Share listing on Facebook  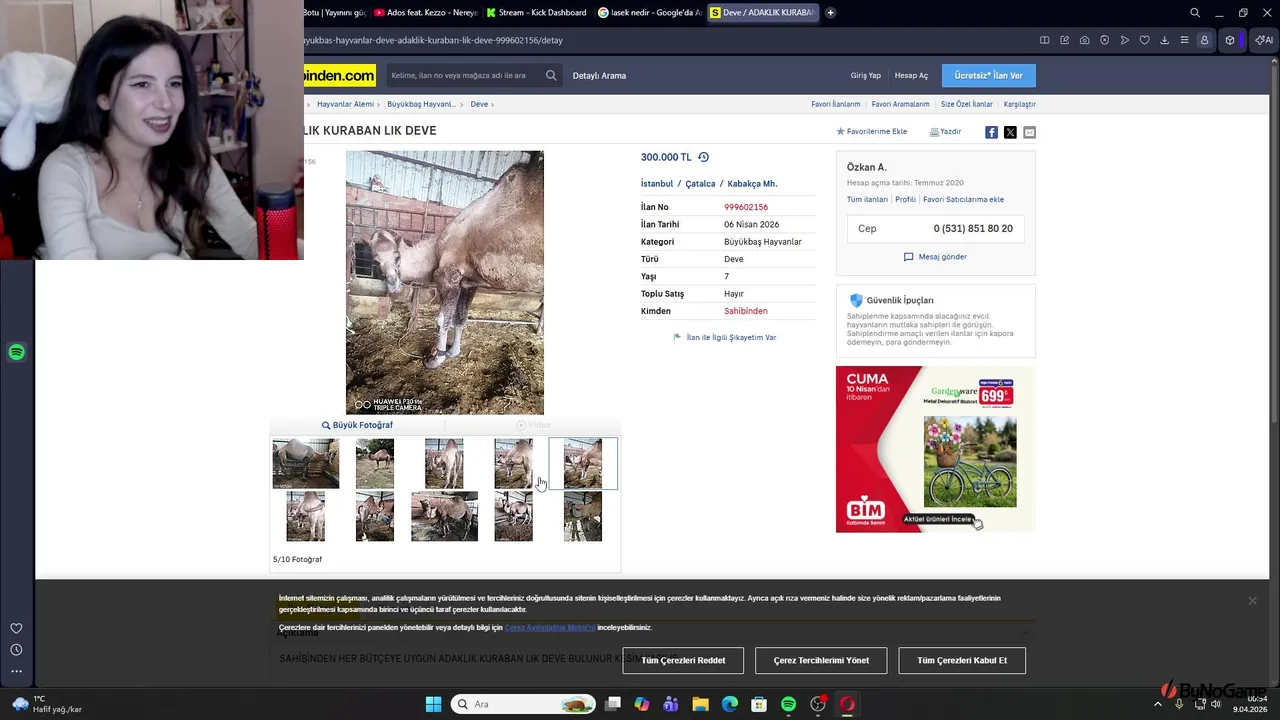(991, 132)
